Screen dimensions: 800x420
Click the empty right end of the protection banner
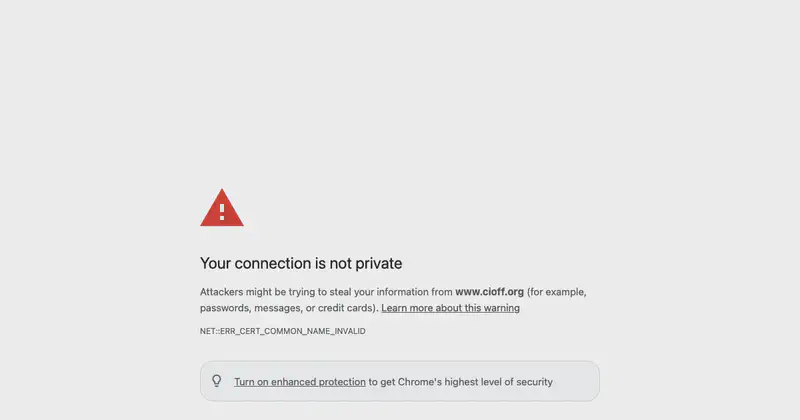(577, 381)
